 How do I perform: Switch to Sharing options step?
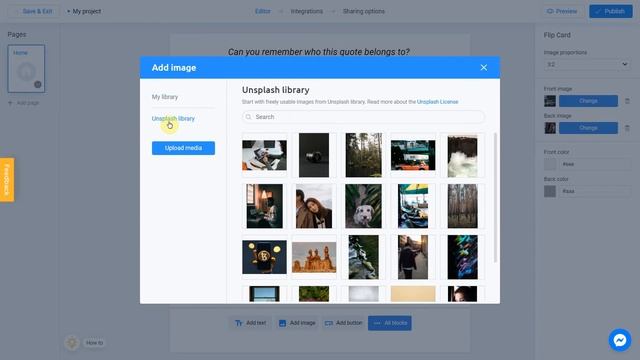(x=364, y=11)
